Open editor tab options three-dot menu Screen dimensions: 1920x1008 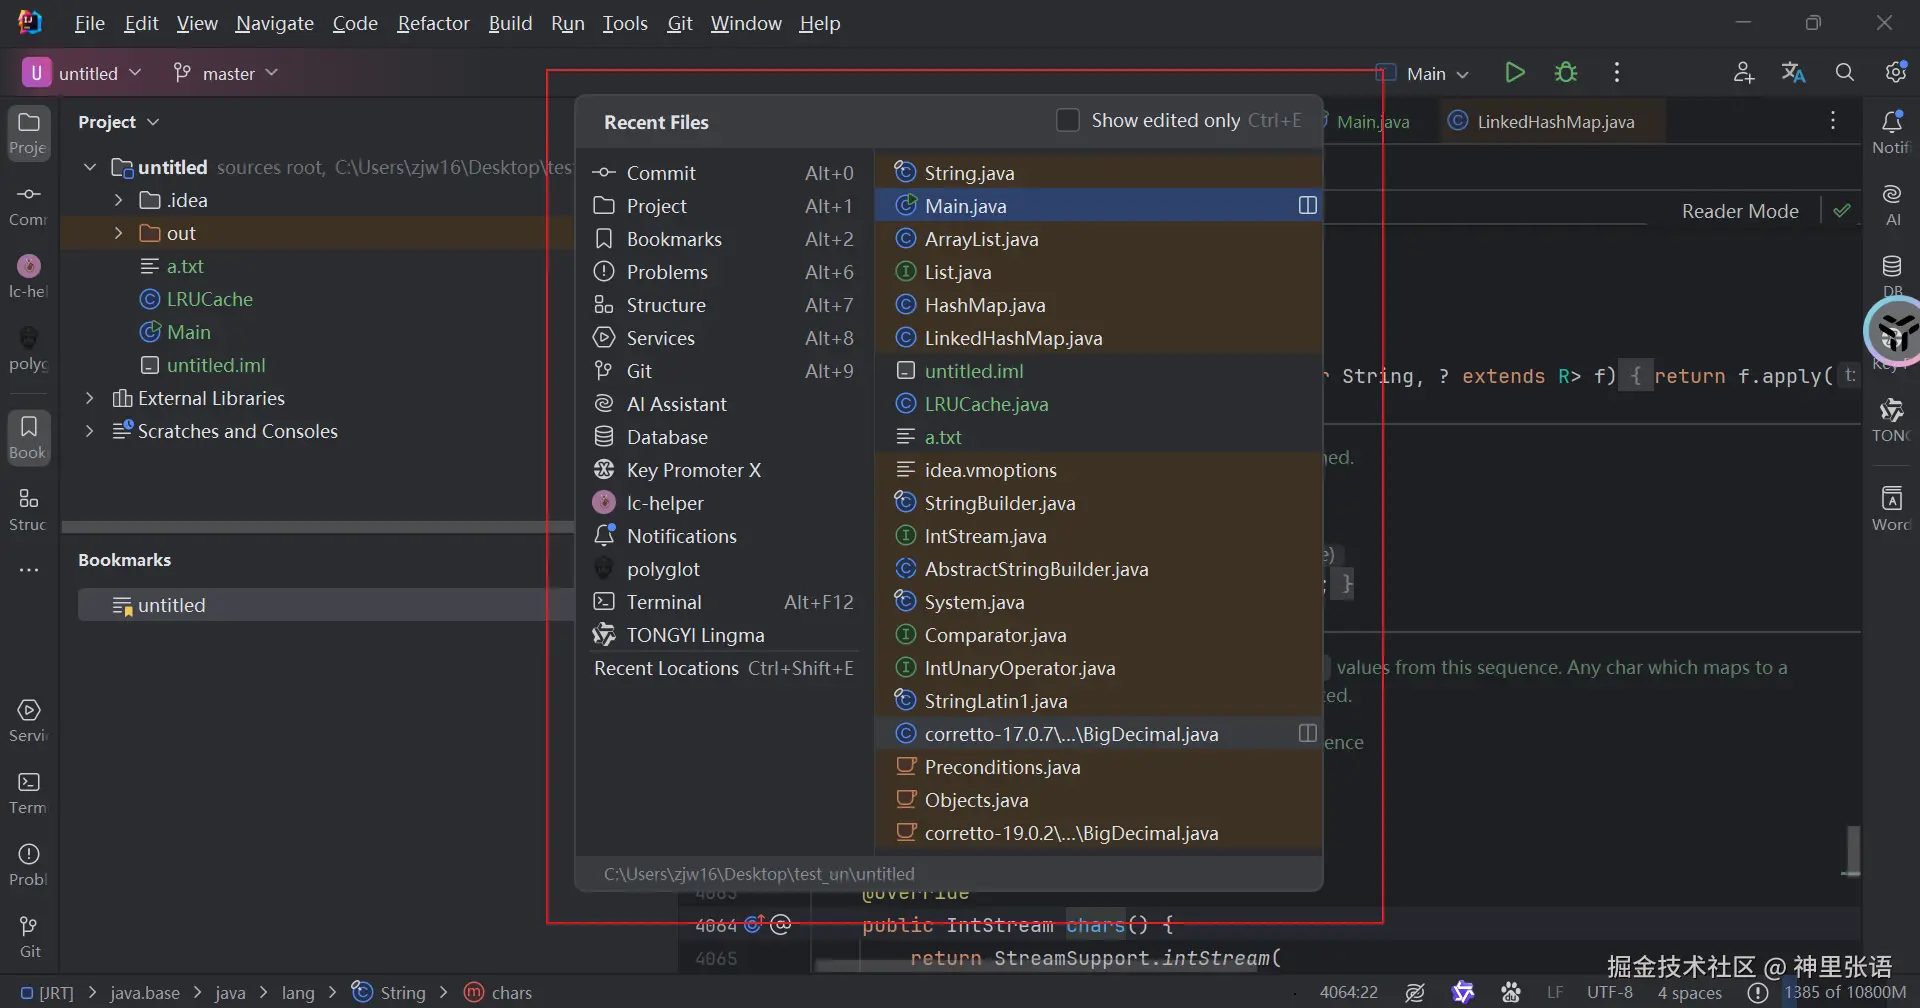pyautogui.click(x=1833, y=121)
